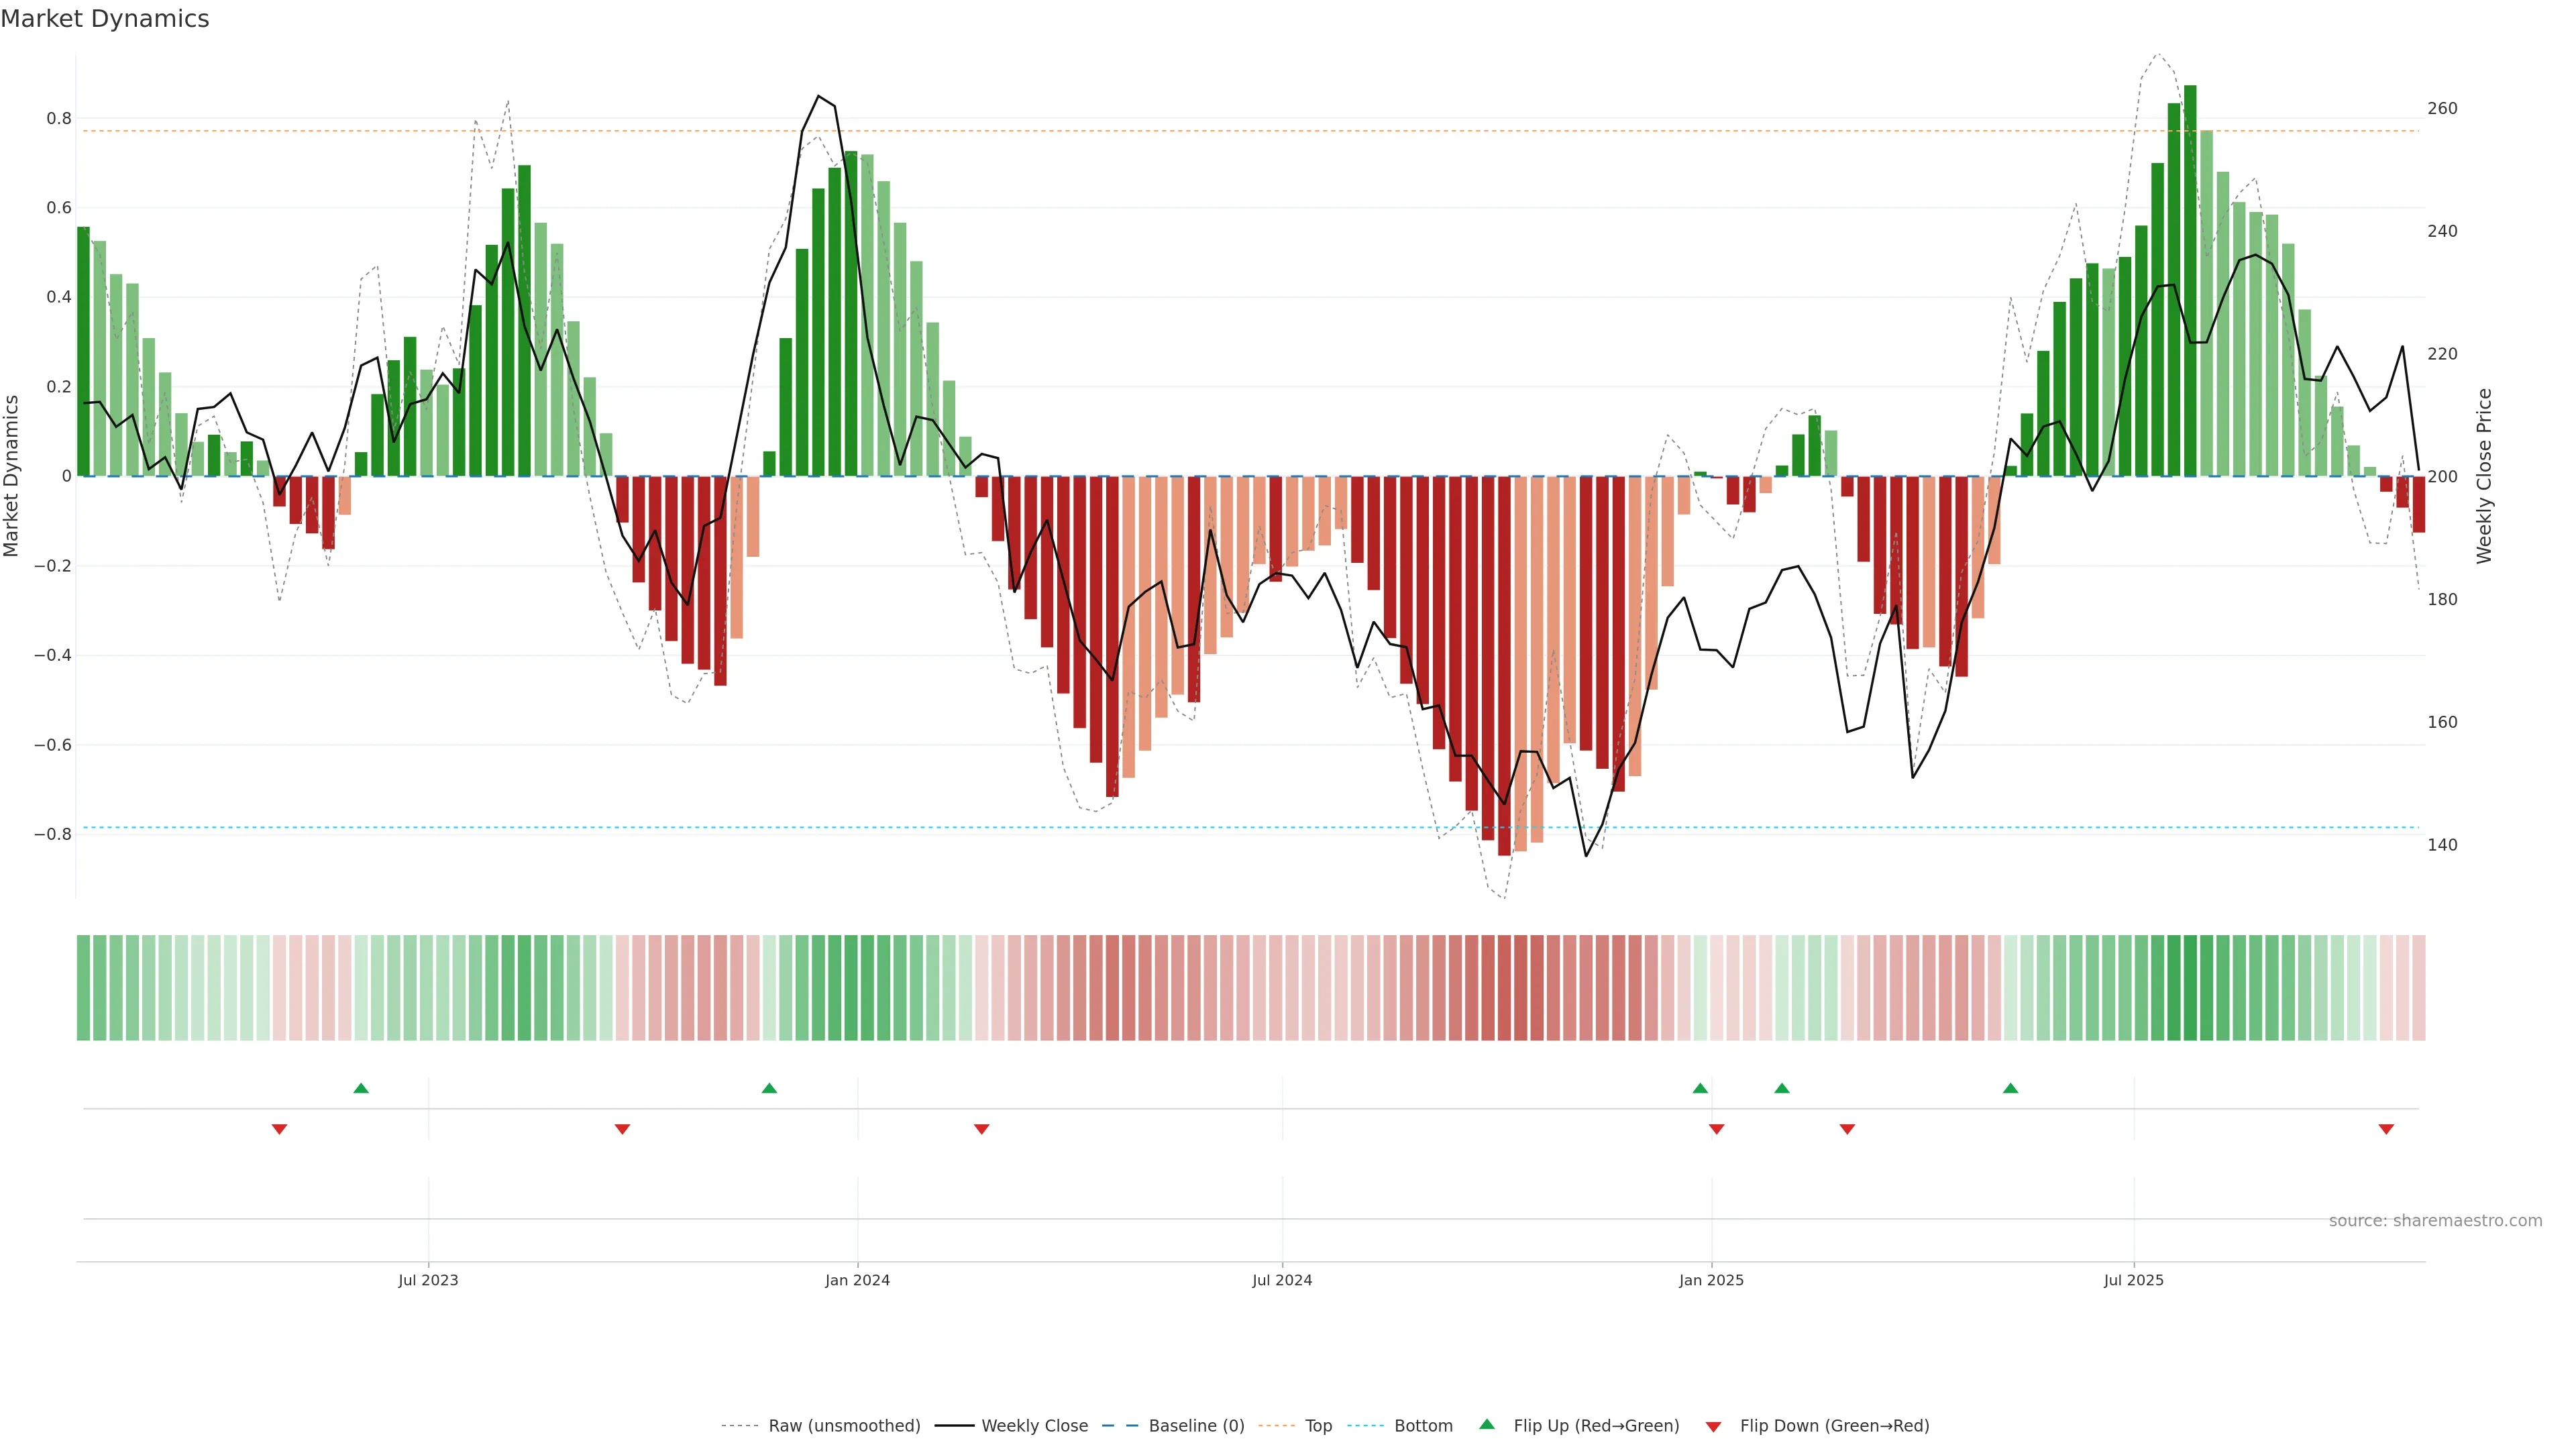Click the Market Dynamics chart title

point(105,19)
